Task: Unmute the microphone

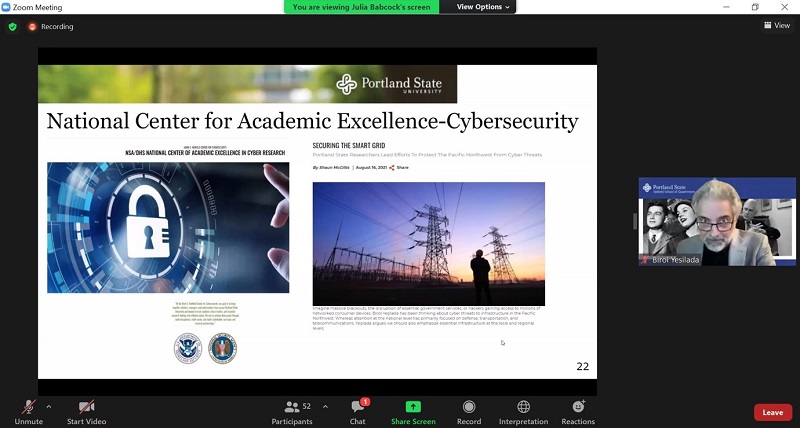Action: pos(29,412)
